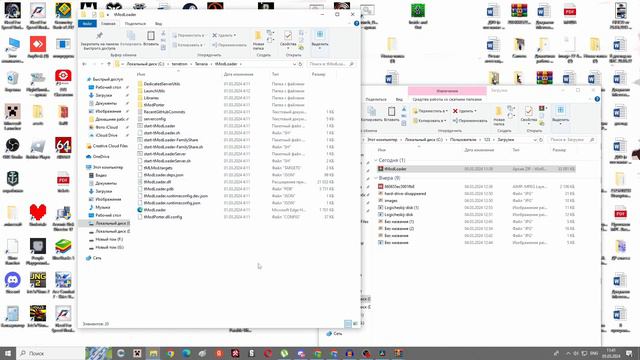Select Извлечение tab in Загрузки window
The width and height of the screenshot is (640, 360).
(447, 91)
